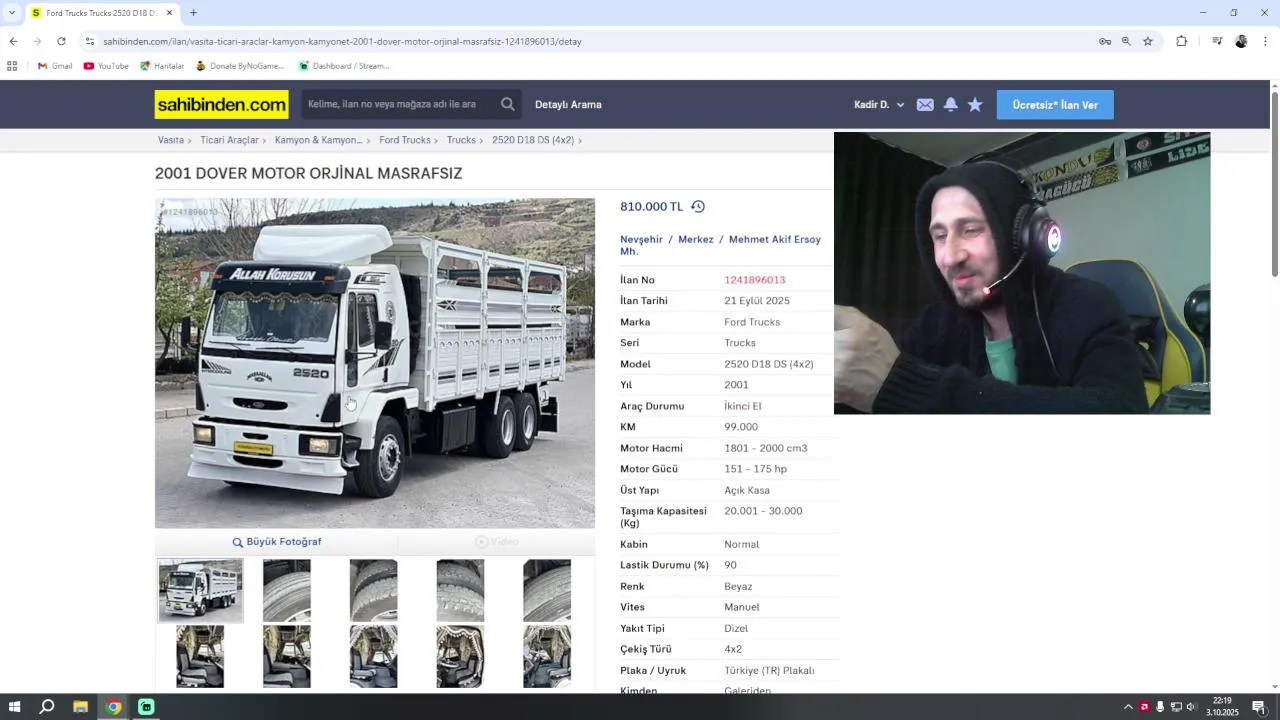Screen dimensions: 1280x720
Task: Open Donate ByNoGame bookmark
Action: tap(240, 66)
